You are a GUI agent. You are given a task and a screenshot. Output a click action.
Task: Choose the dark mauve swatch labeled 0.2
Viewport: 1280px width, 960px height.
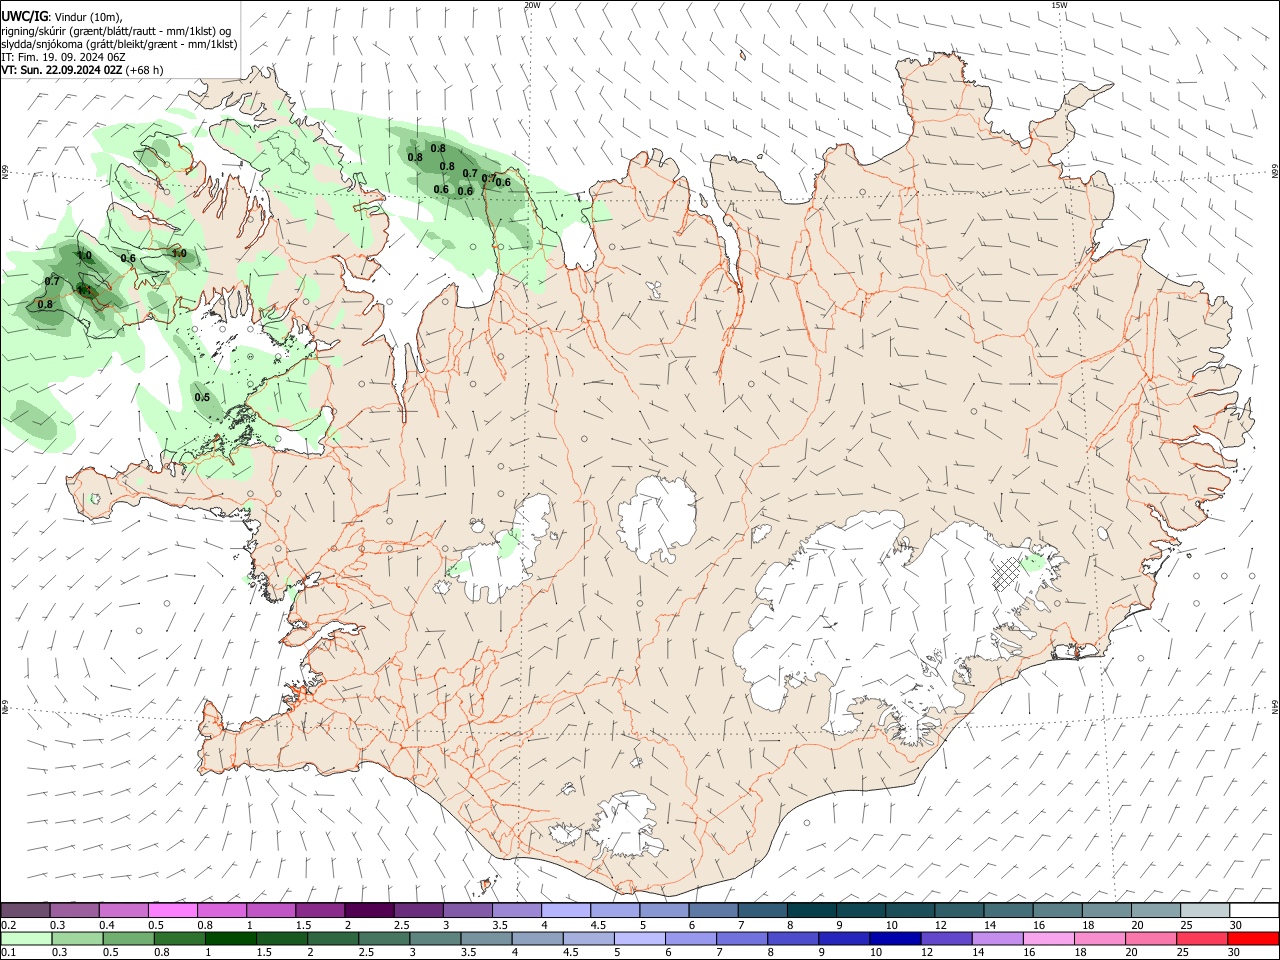pos(25,910)
